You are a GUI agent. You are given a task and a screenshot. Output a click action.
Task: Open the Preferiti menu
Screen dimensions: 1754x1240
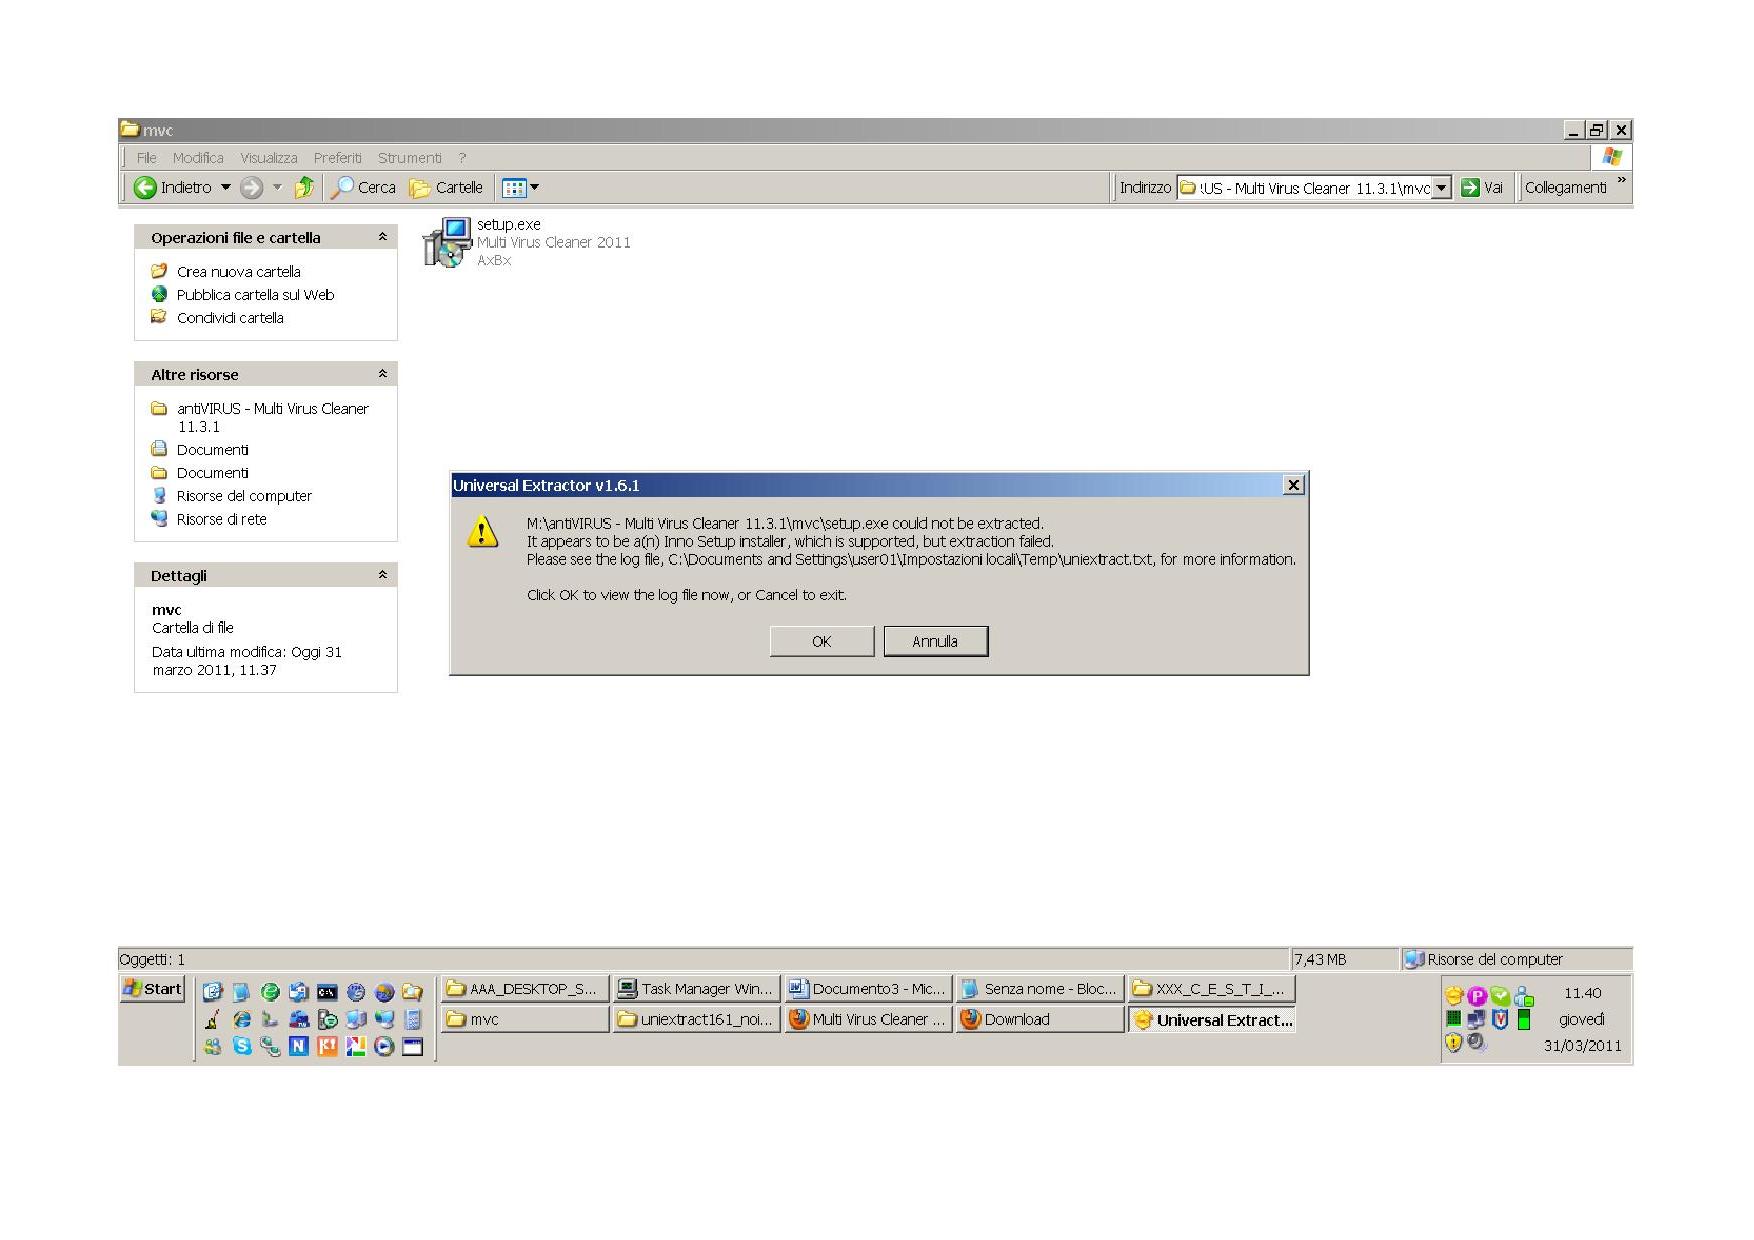pyautogui.click(x=338, y=158)
